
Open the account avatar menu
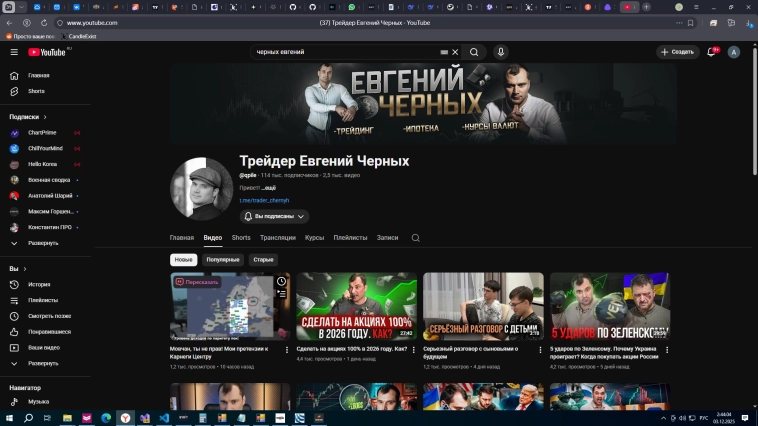(x=733, y=52)
